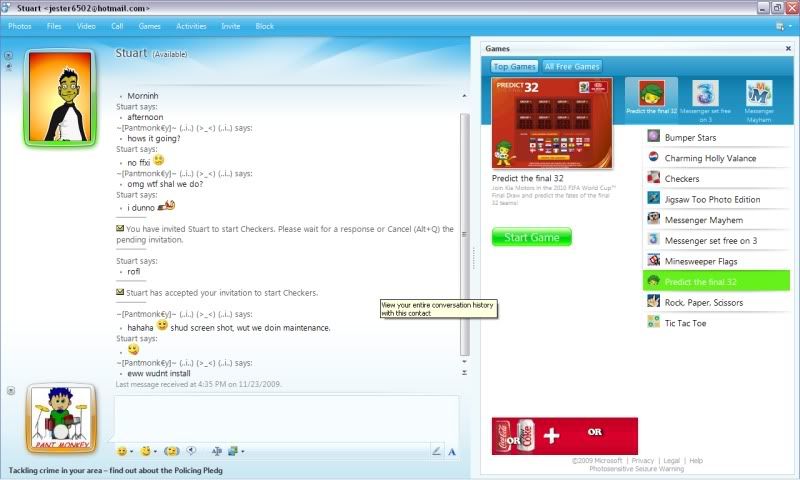Viewport: 800px width, 480px height.
Task: Open background picker dropdown arrow
Action: click(243, 451)
